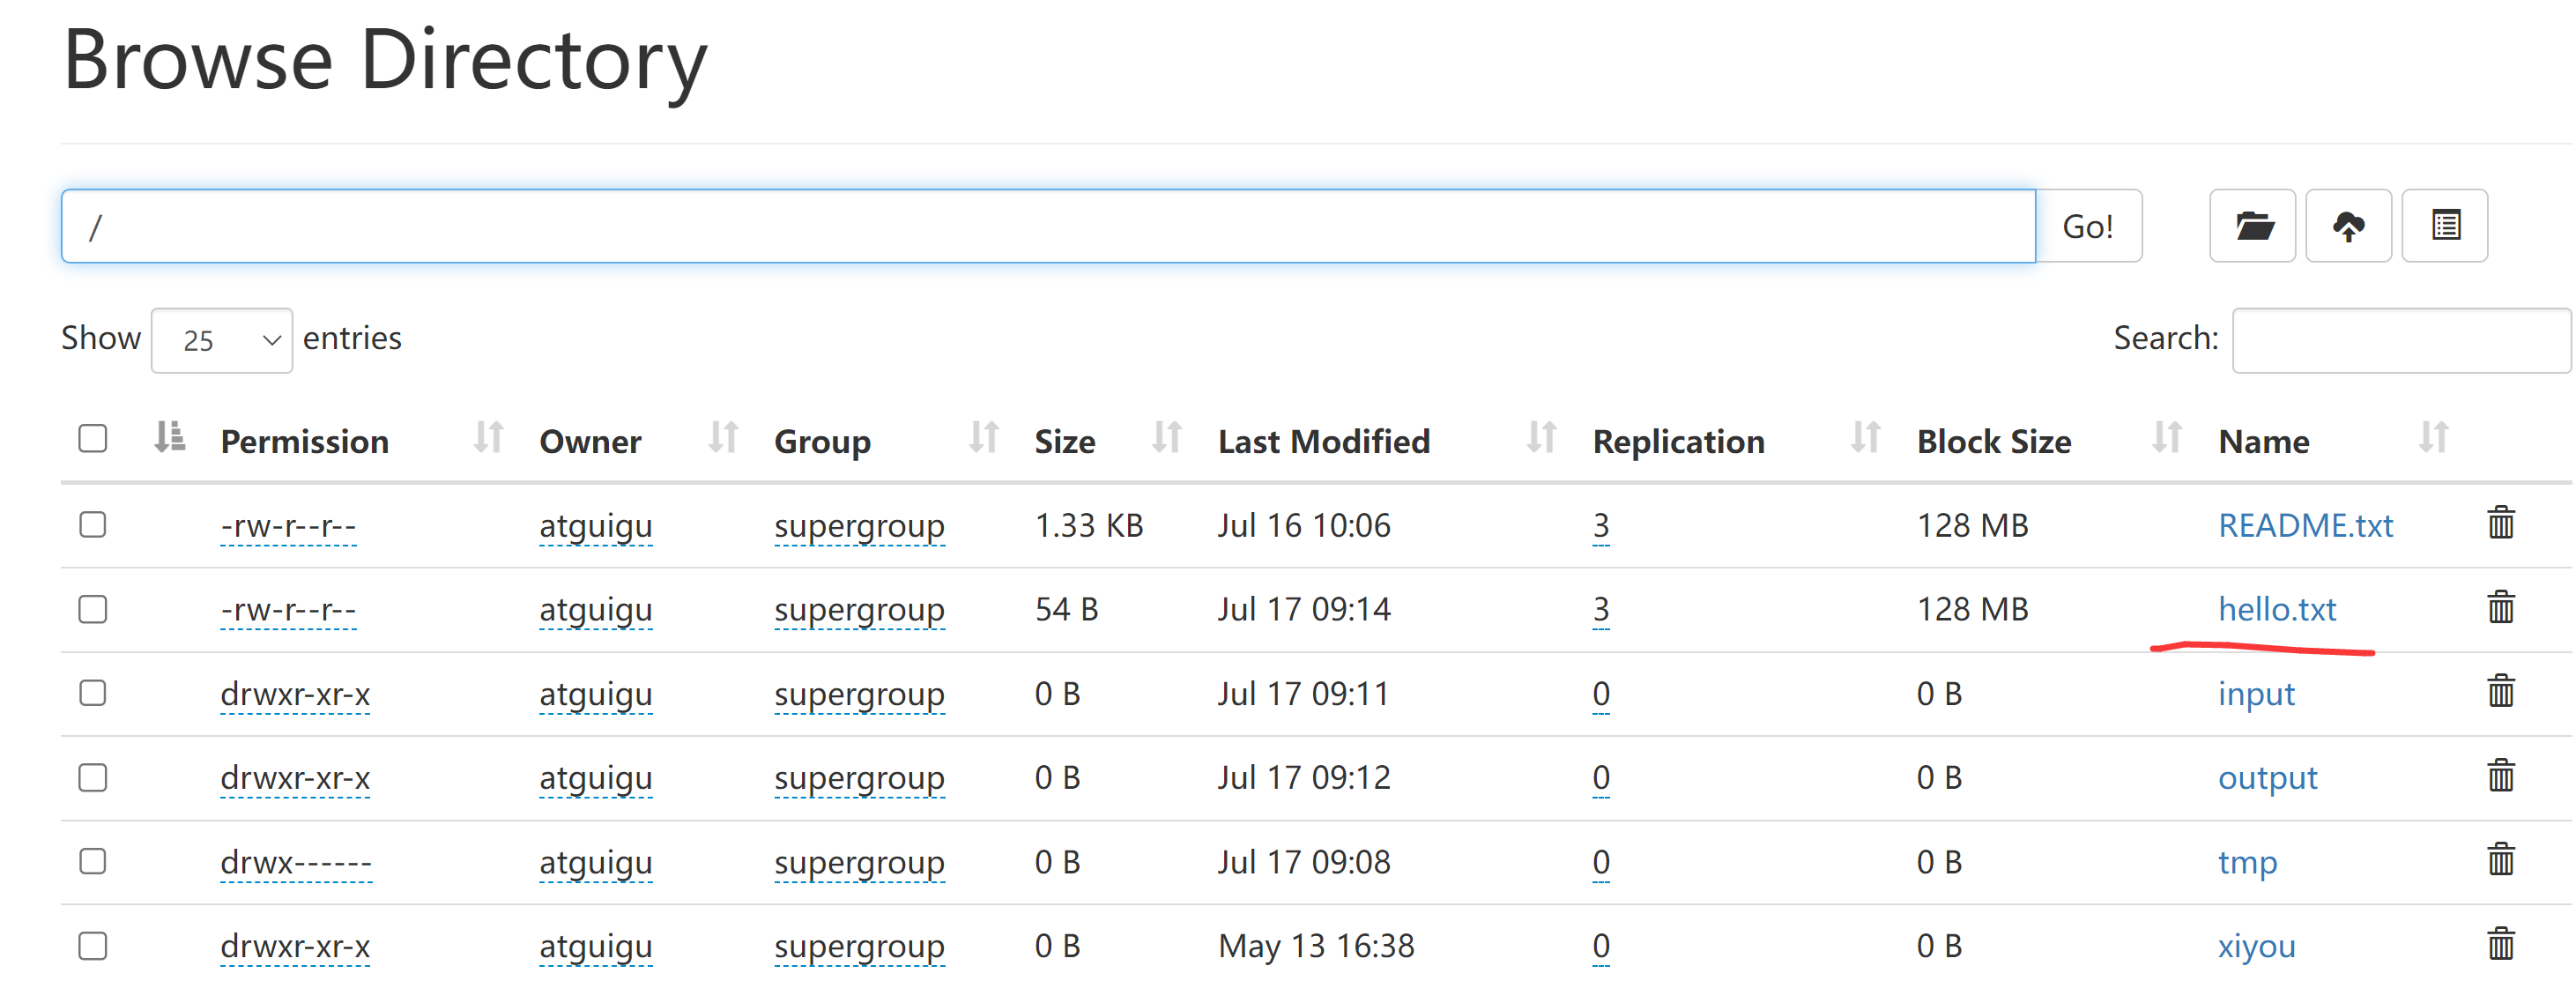Delete the tmp directory via trash icon
The height and width of the screenshot is (1003, 2576).
(x=2500, y=859)
